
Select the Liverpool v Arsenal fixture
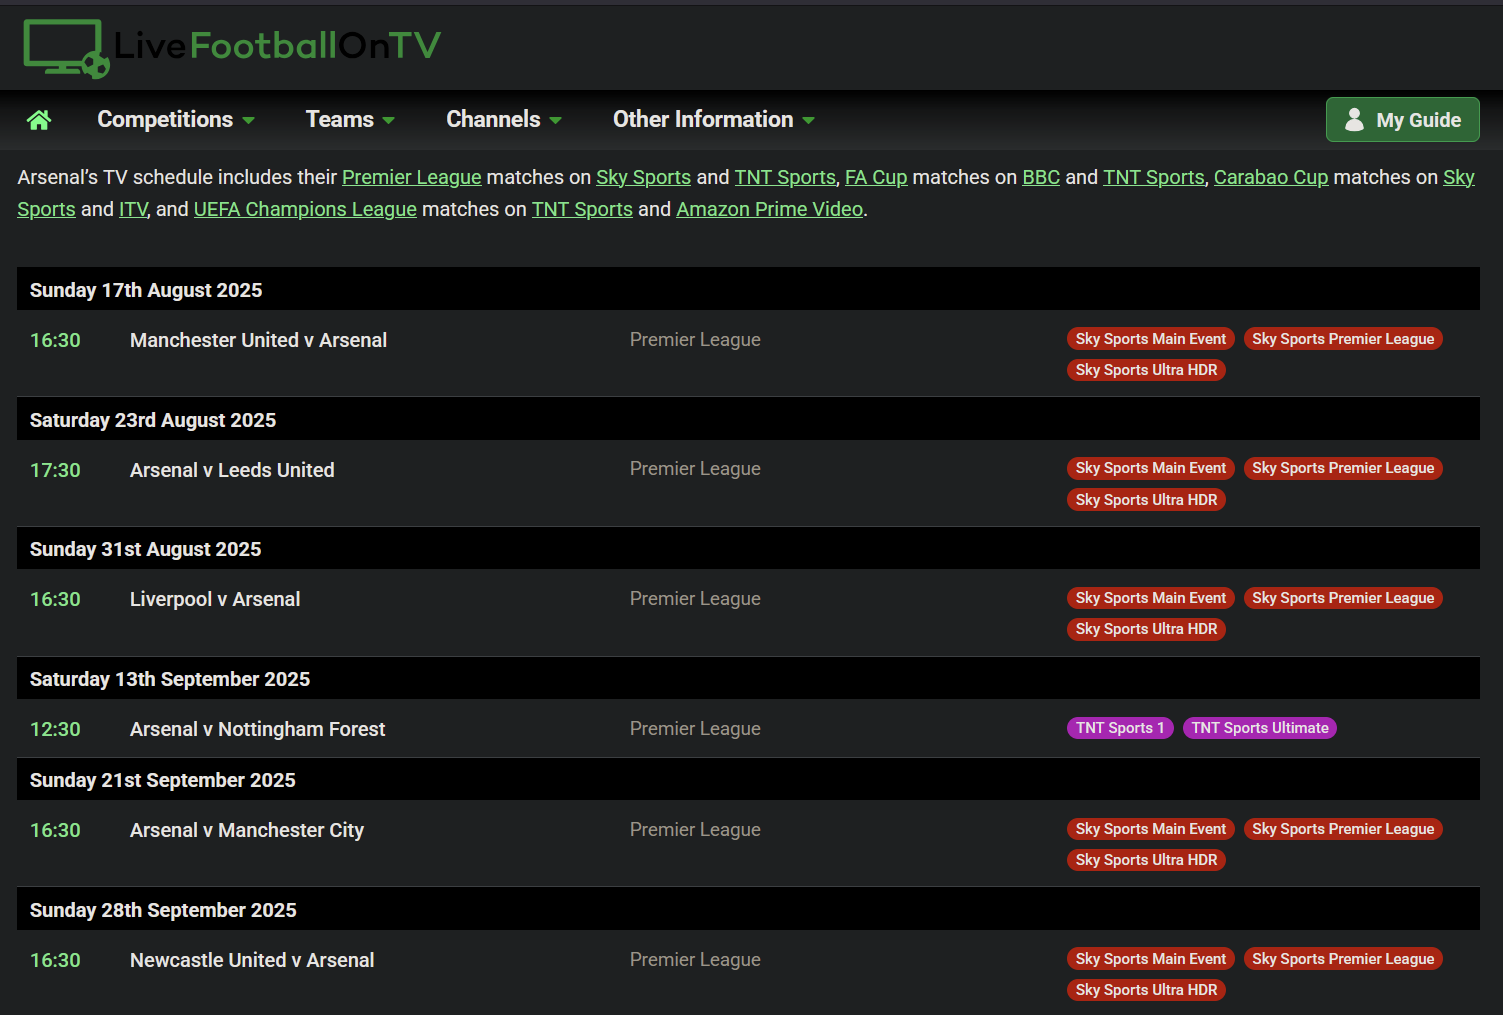215,599
